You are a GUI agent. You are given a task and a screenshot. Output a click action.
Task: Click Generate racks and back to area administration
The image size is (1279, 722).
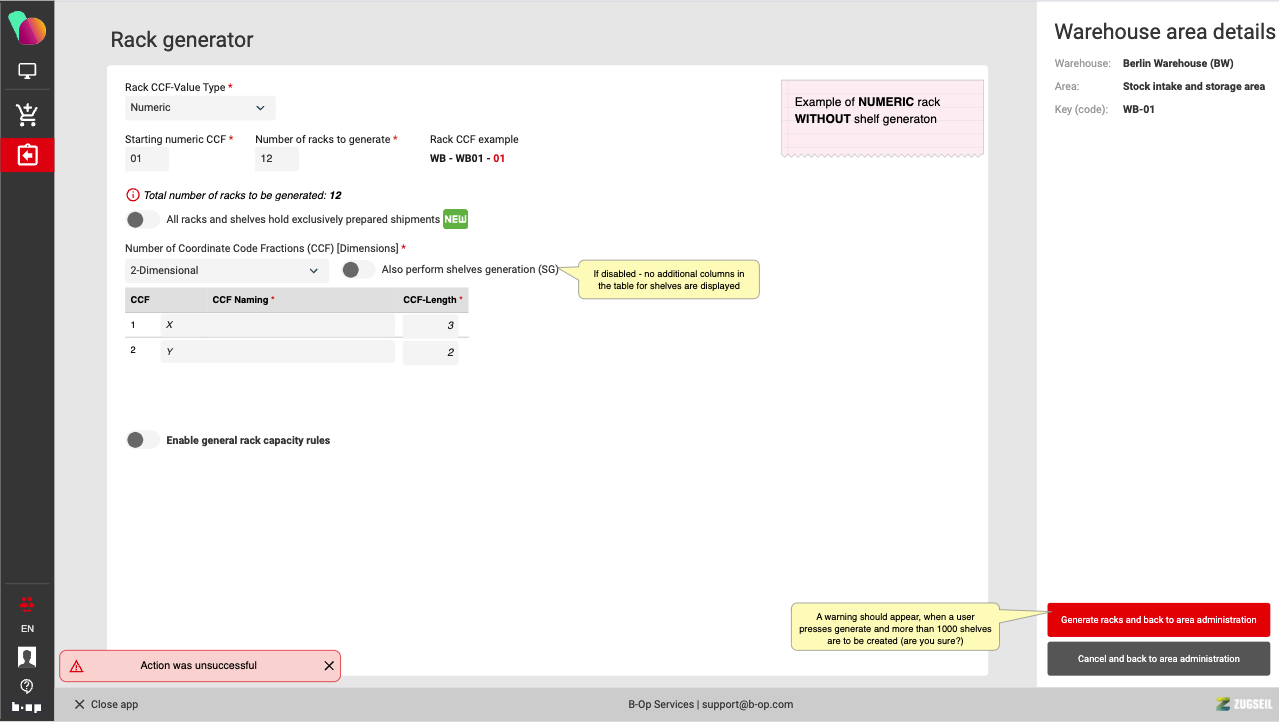coord(1158,620)
